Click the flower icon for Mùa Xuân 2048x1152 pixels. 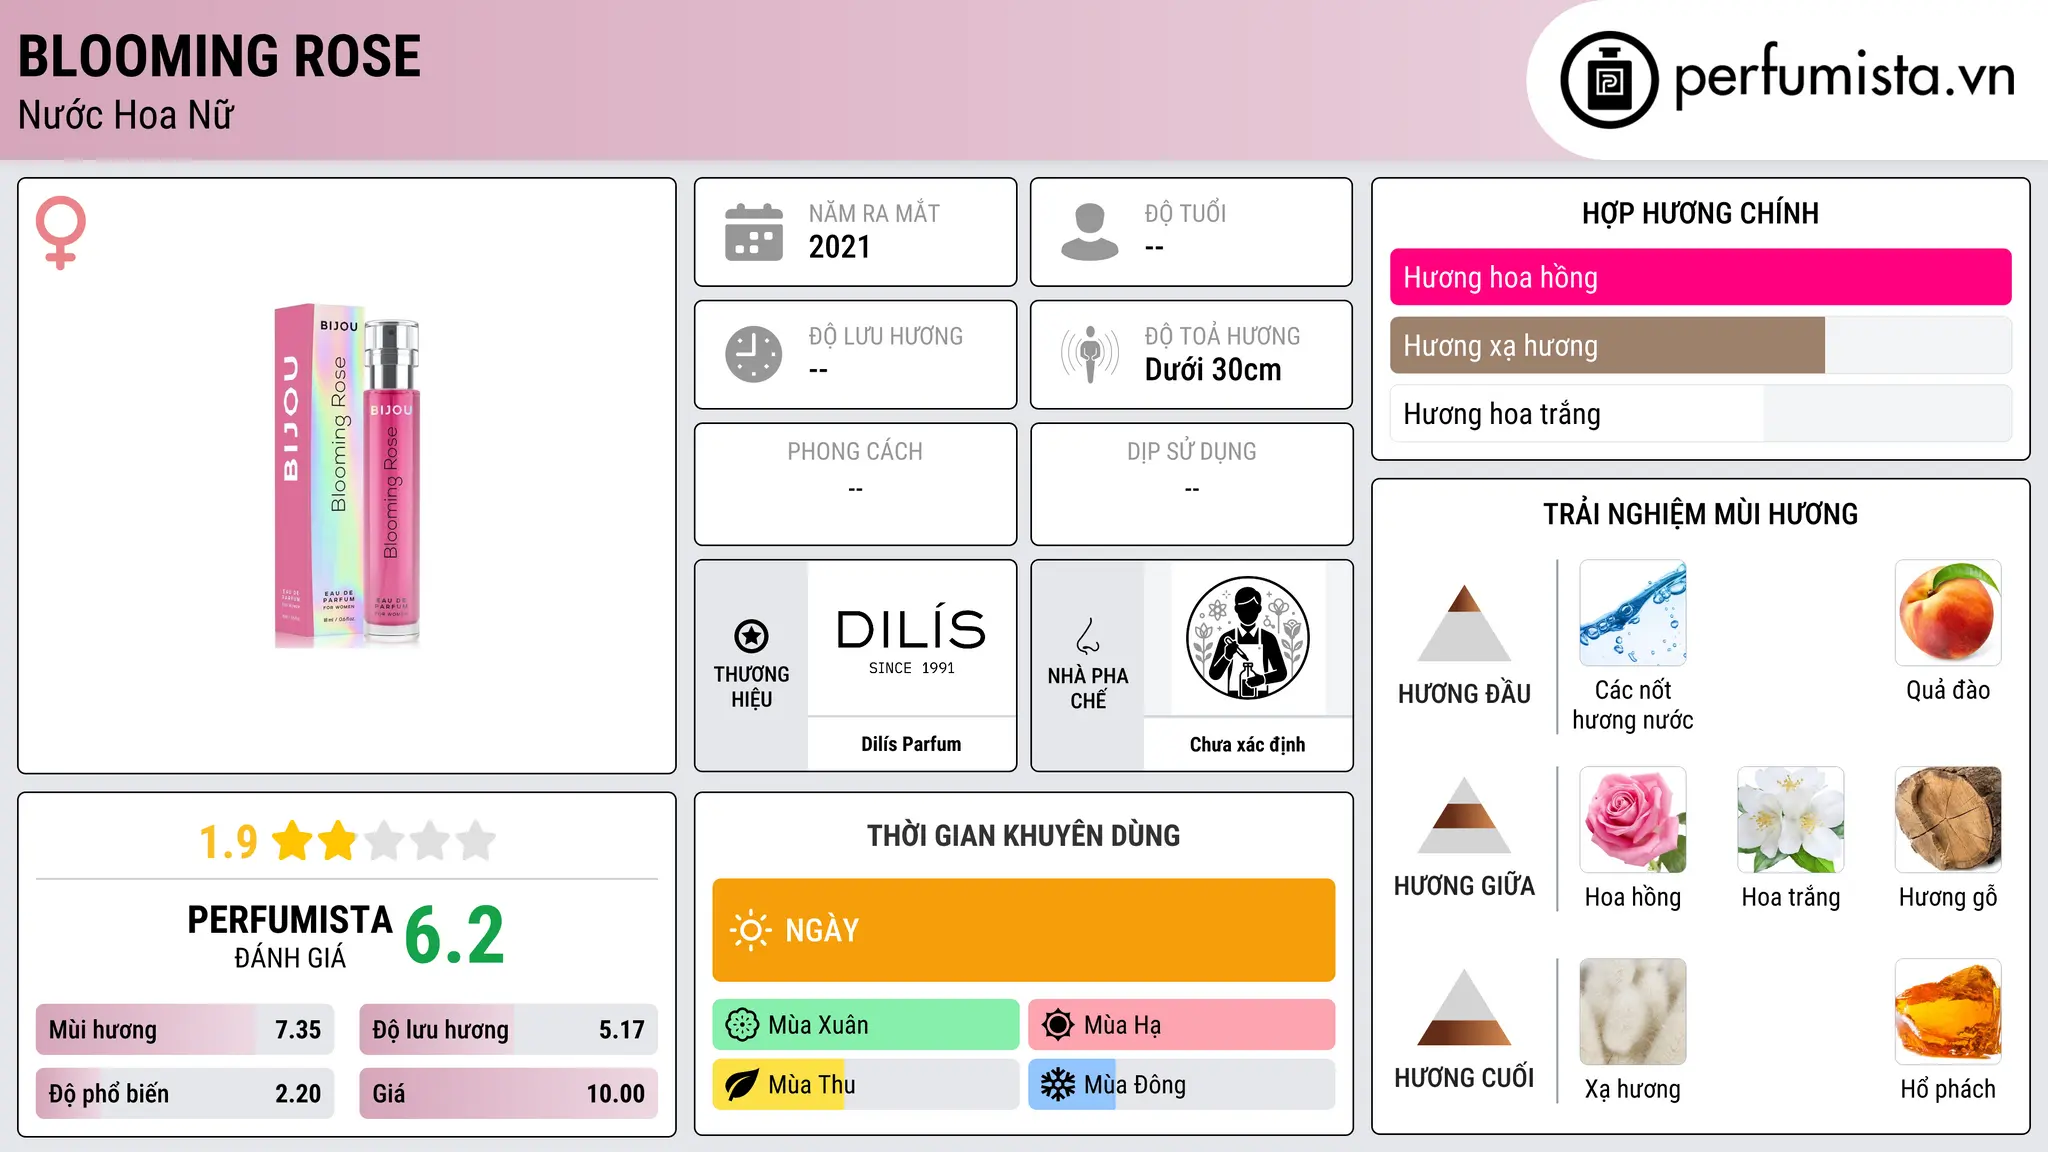pos(742,1025)
